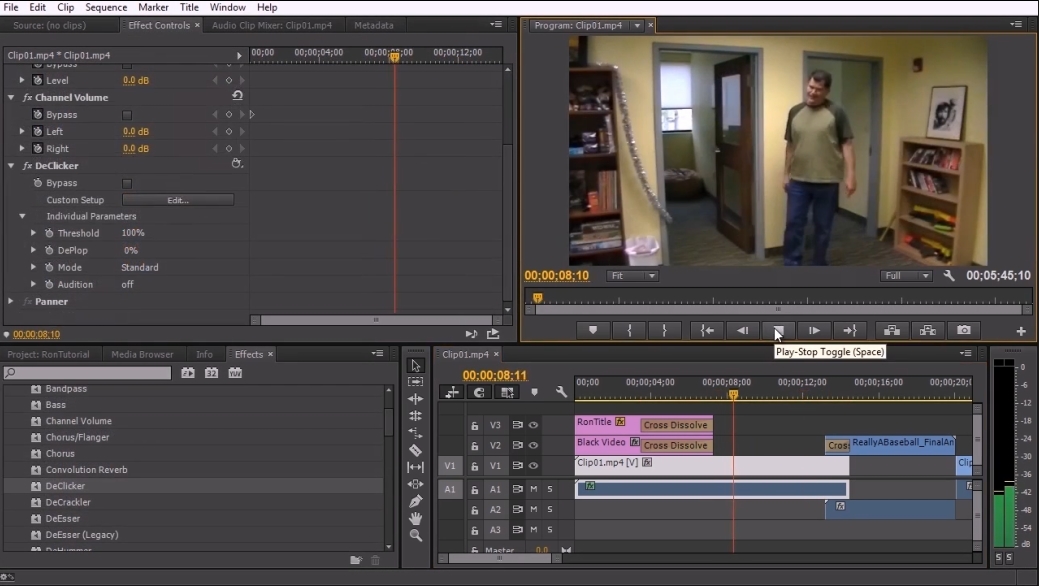Switch to Metadata tab
Screen dimensions: 1039x586
point(374,25)
